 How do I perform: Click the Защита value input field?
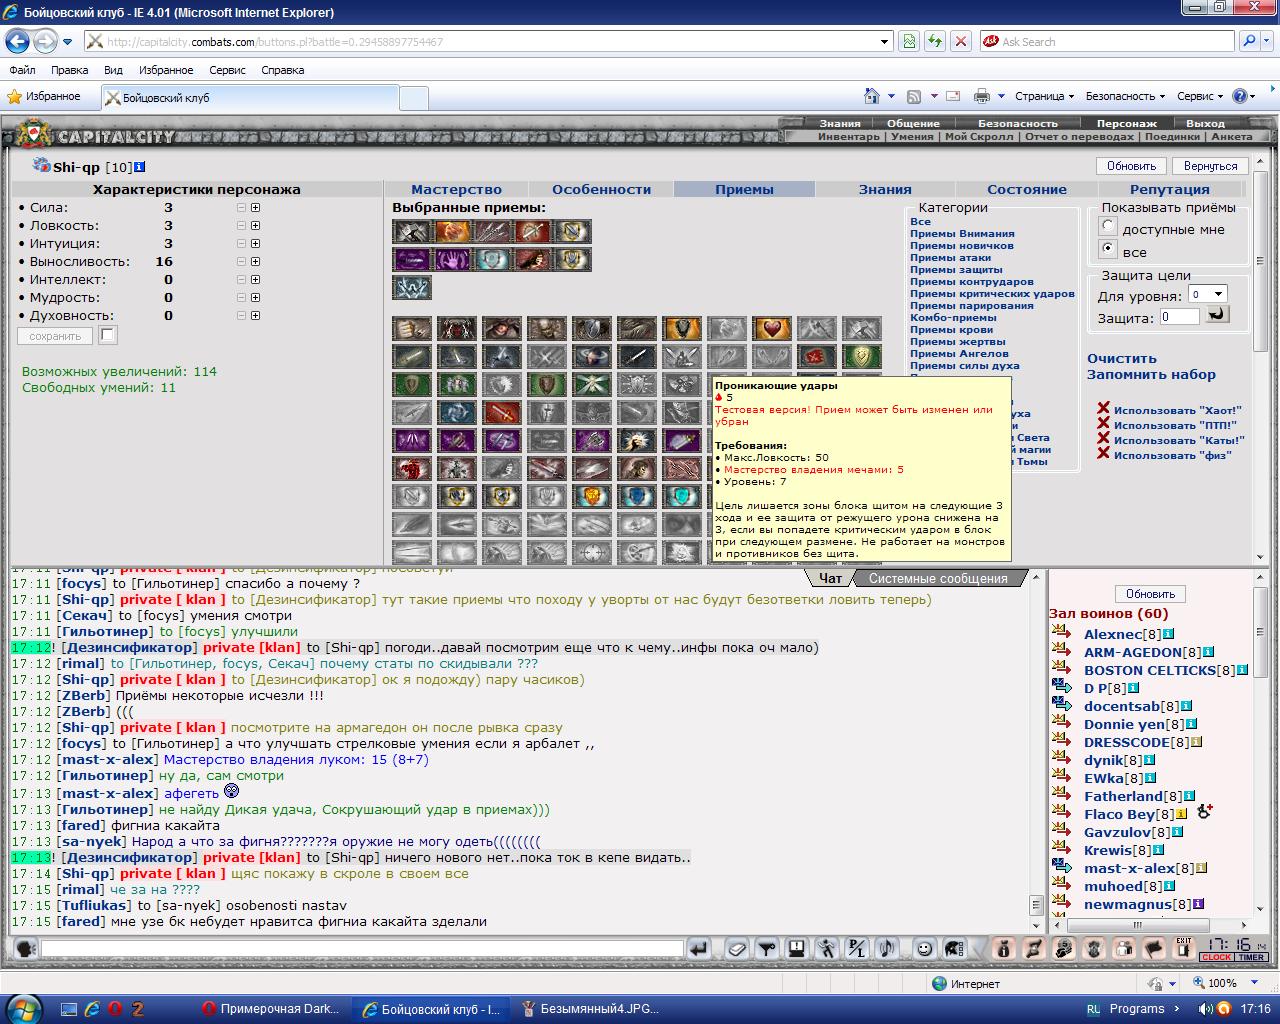[x=1179, y=317]
